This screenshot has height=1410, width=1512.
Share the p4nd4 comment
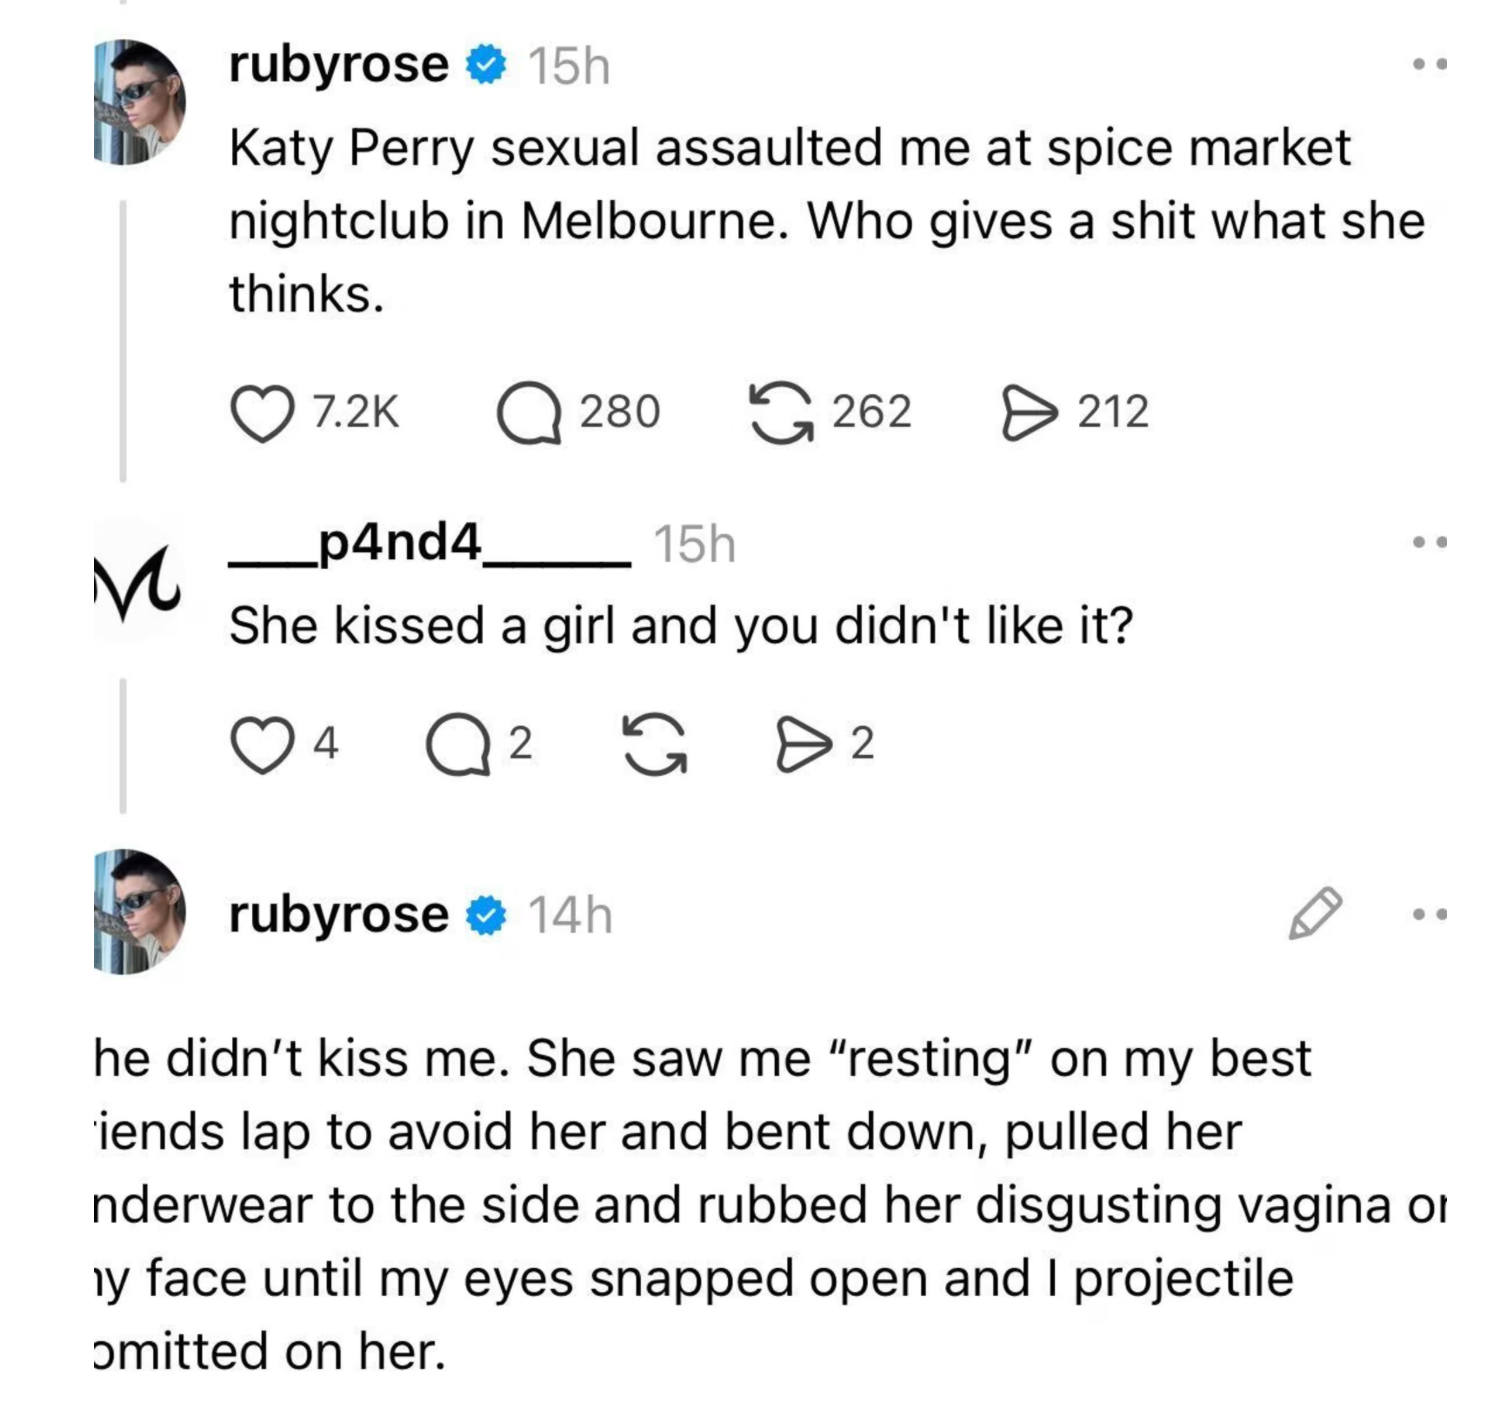click(803, 745)
